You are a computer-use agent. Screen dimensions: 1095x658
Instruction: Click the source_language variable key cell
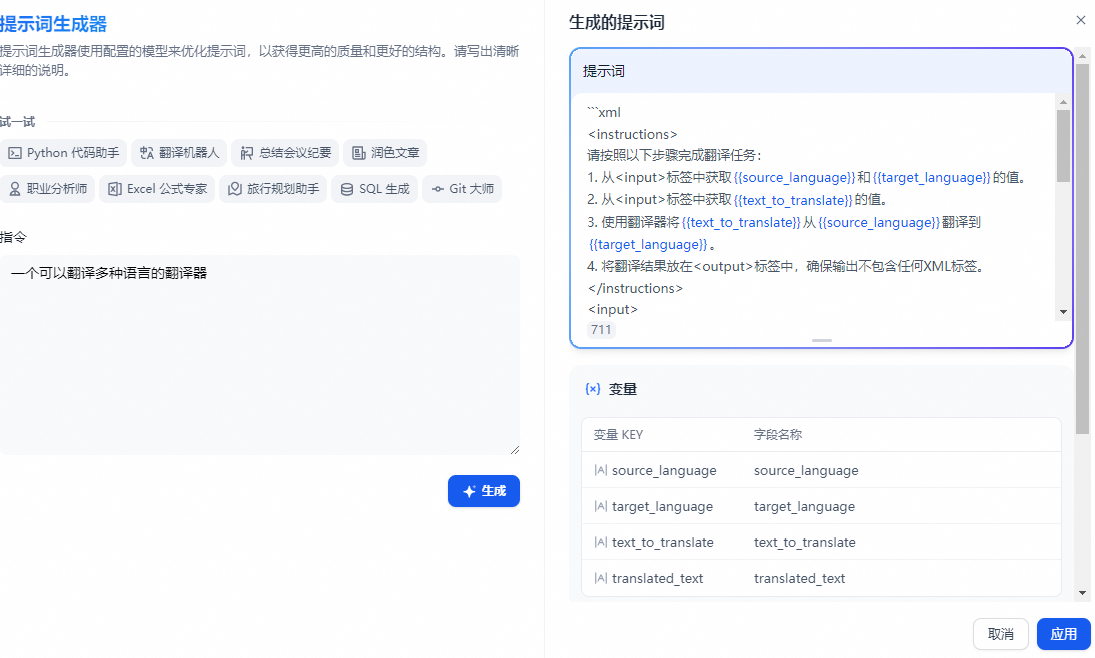point(664,471)
